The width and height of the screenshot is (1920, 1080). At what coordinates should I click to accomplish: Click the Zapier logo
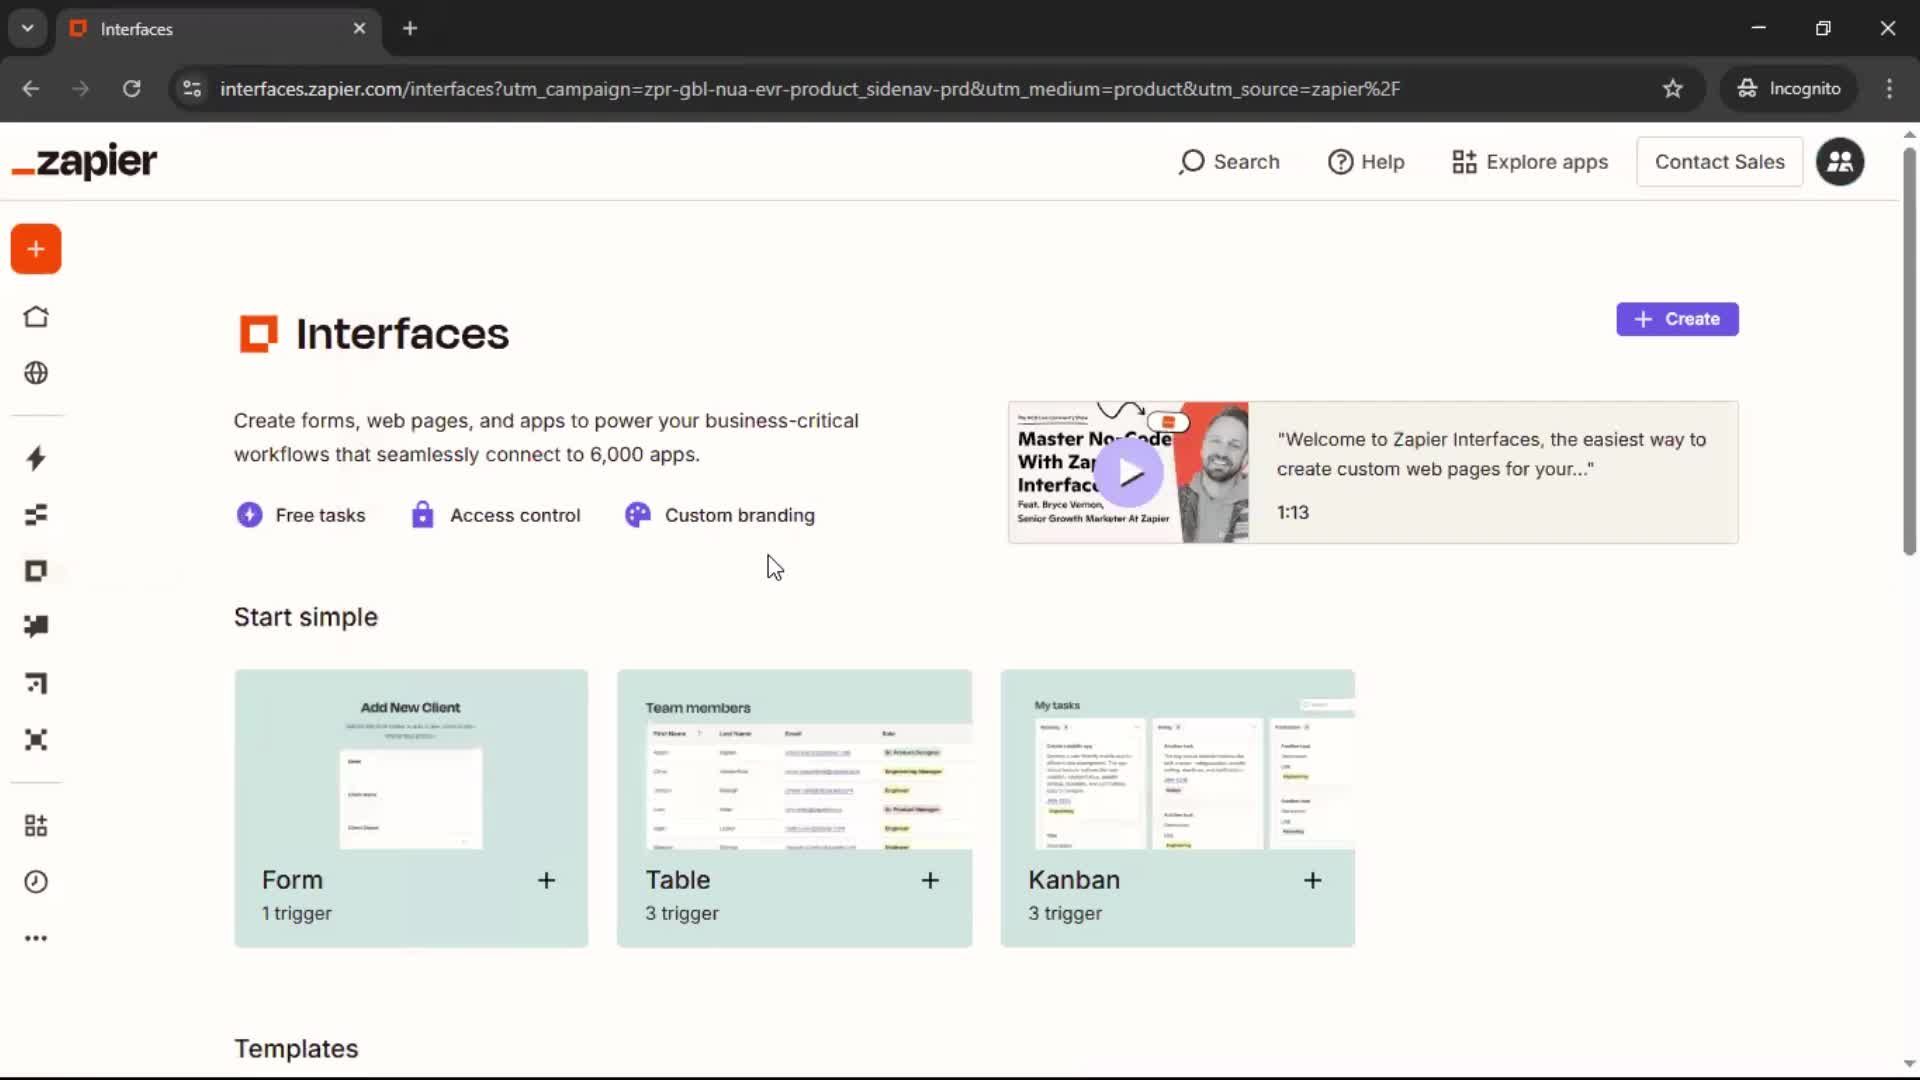point(84,161)
